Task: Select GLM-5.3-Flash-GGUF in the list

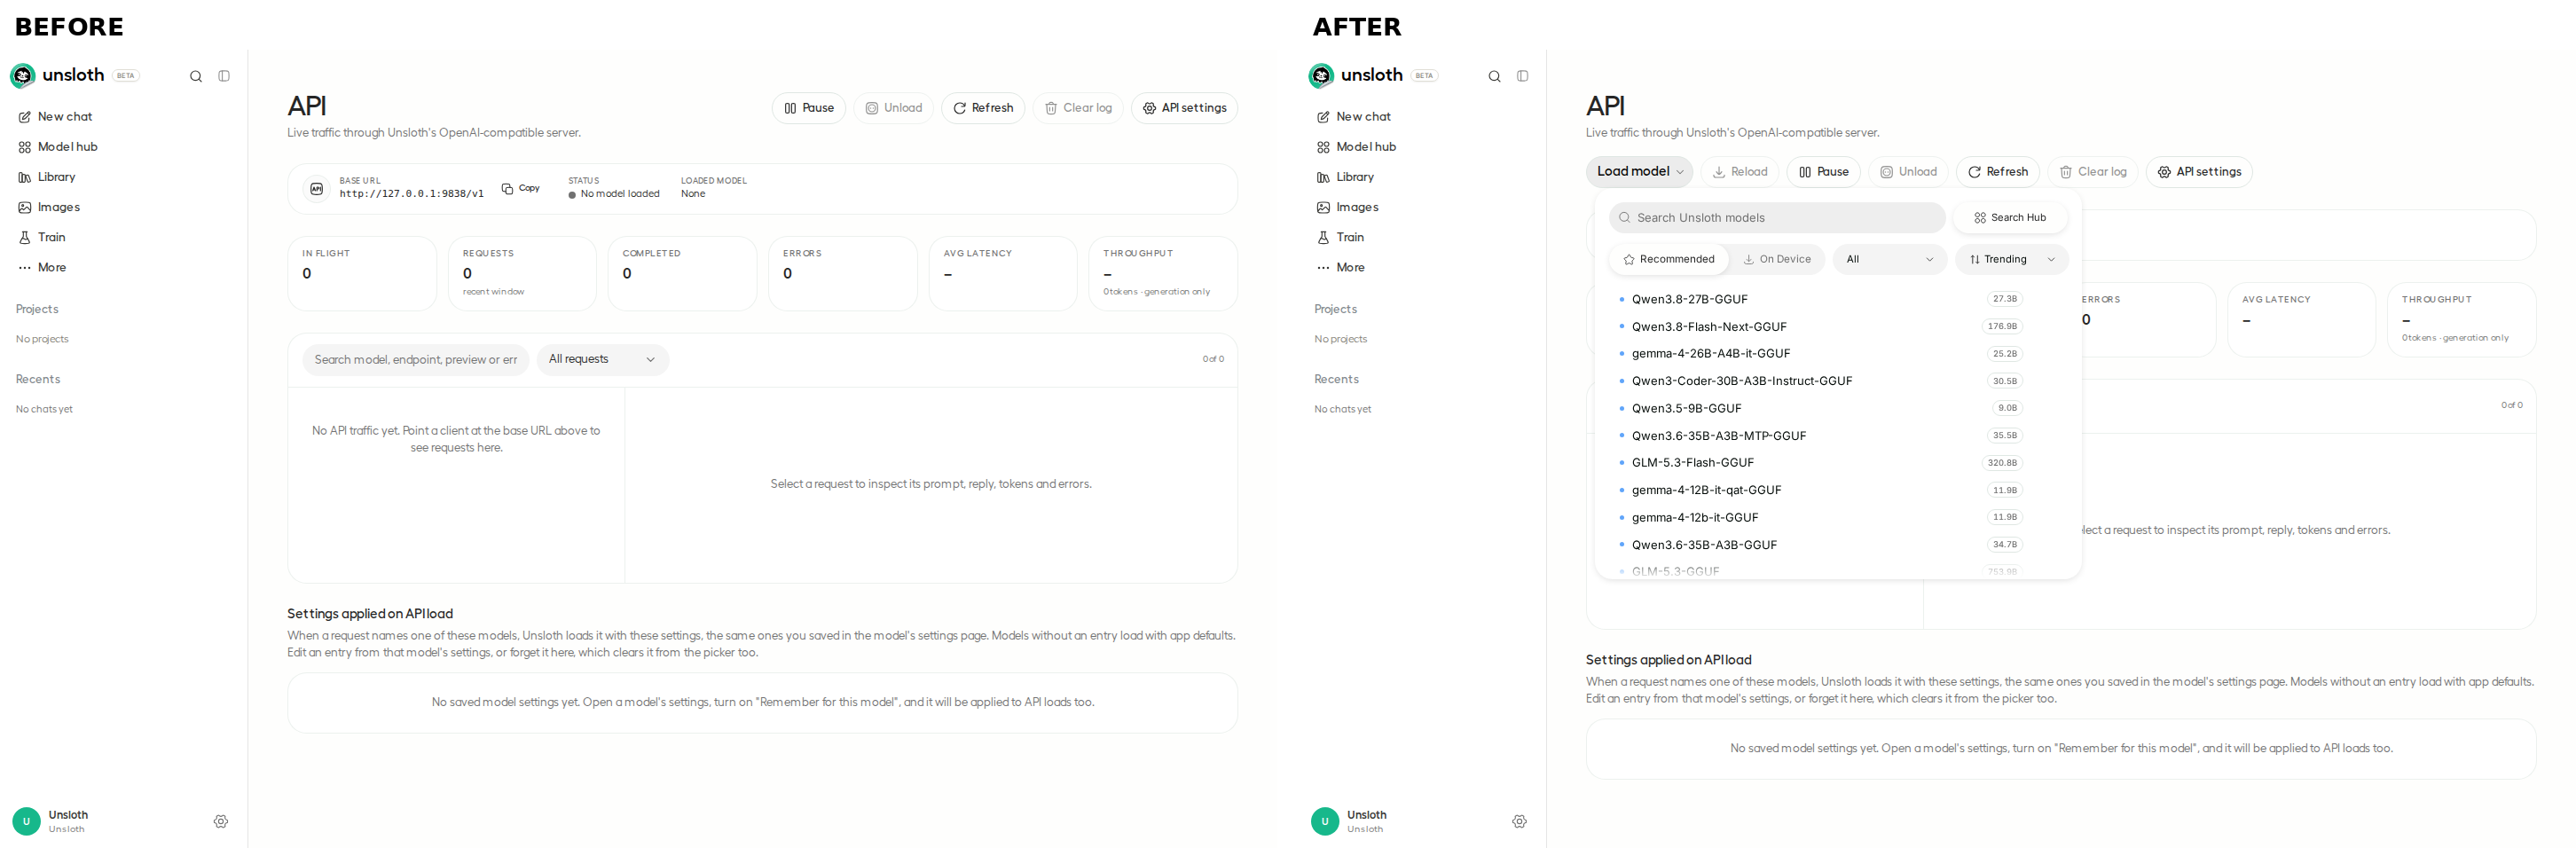Action: [1821, 463]
